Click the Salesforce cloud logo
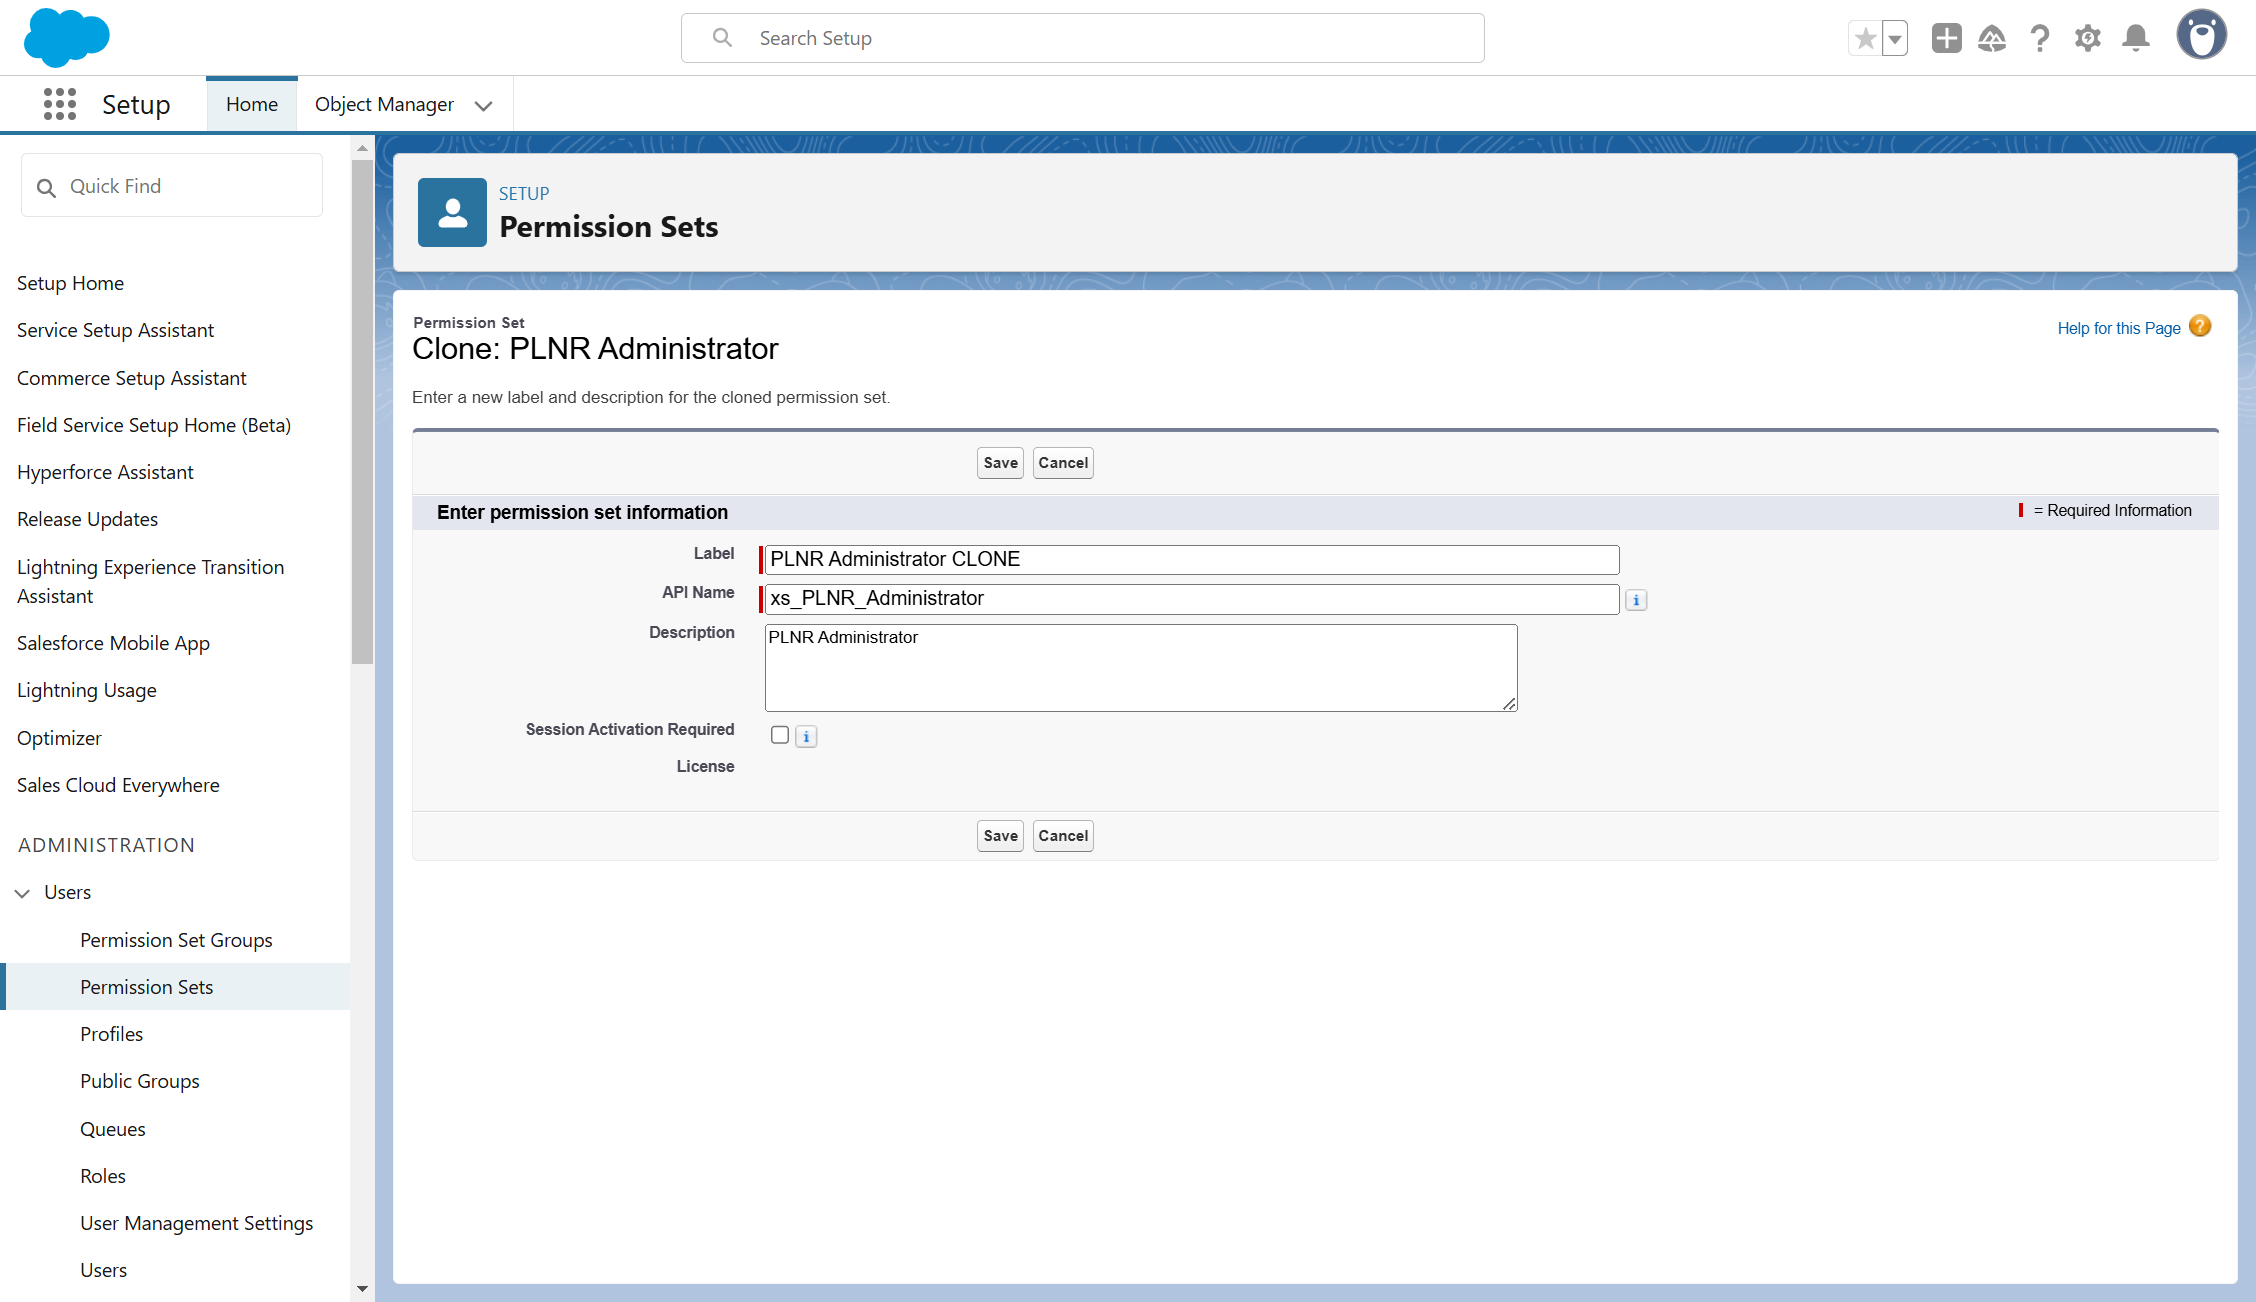Viewport: 2256px width, 1302px height. point(66,38)
